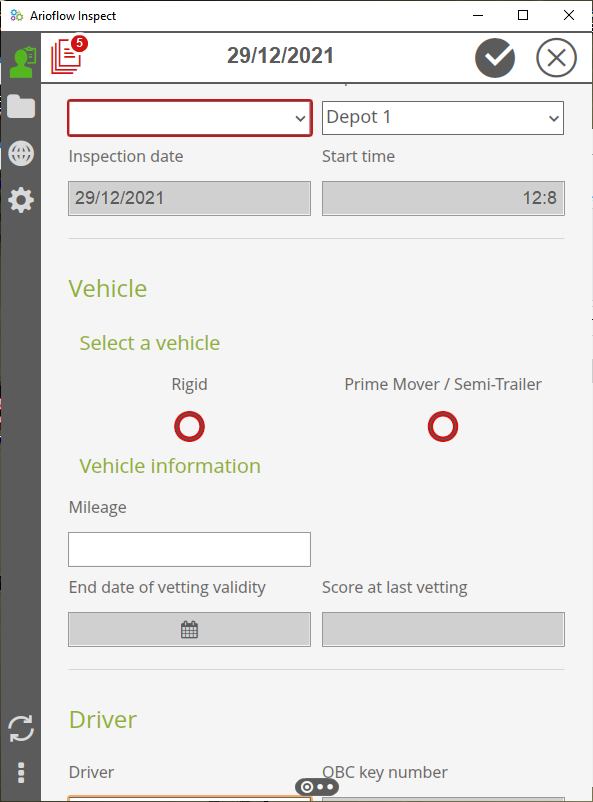Expand the Depot 1 dropdown
Image resolution: width=593 pixels, height=802 pixels.
[443, 117]
